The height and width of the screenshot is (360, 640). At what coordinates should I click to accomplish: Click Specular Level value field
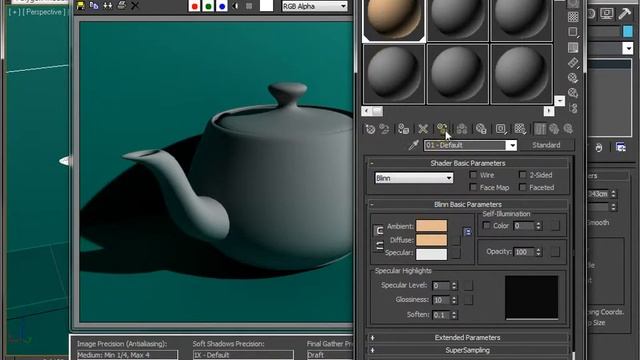tap(441, 286)
